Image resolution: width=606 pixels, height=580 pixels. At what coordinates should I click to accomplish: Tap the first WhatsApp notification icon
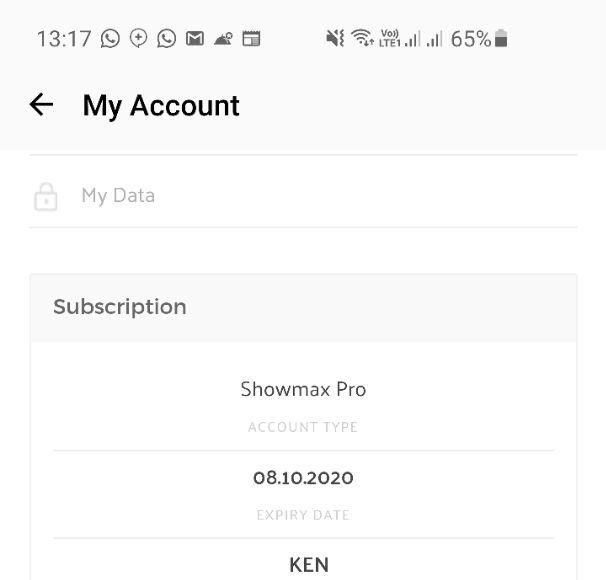[110, 39]
